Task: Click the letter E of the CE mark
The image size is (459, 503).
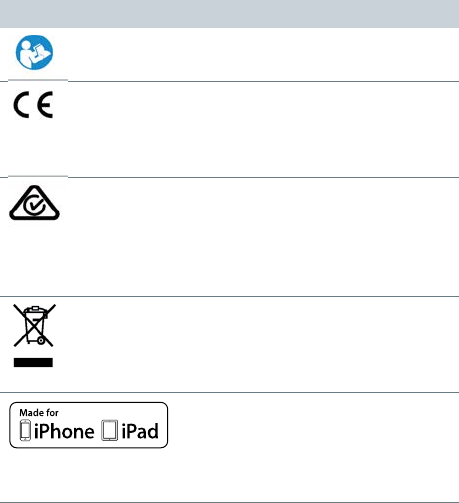Action: pyautogui.click(x=45, y=105)
